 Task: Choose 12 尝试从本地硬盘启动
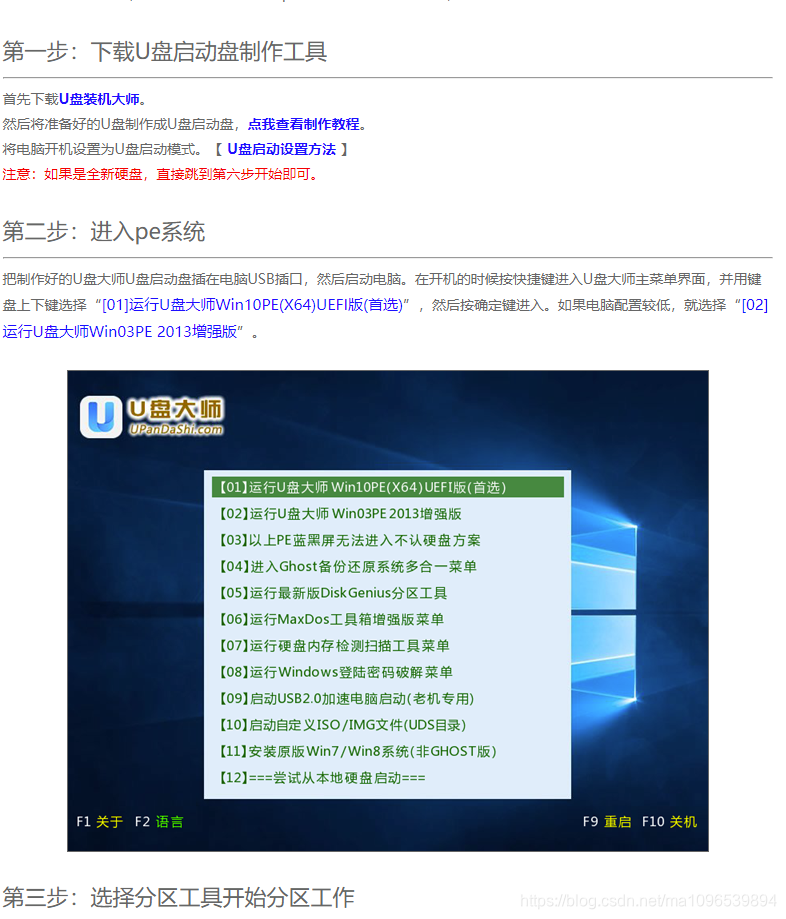322,778
